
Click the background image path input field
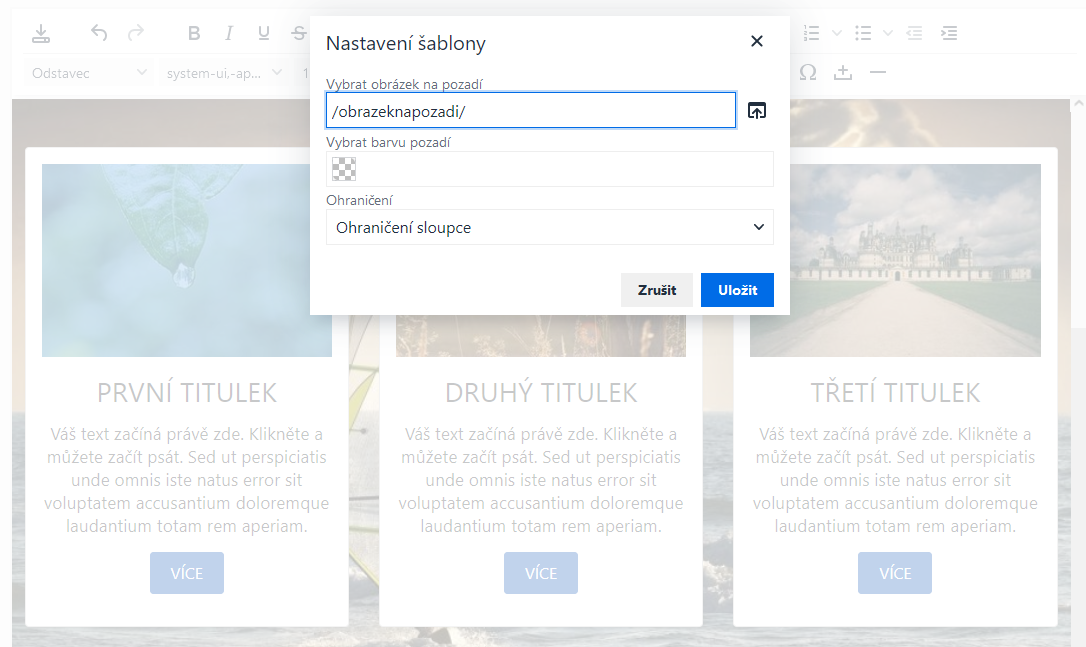pyautogui.click(x=530, y=111)
